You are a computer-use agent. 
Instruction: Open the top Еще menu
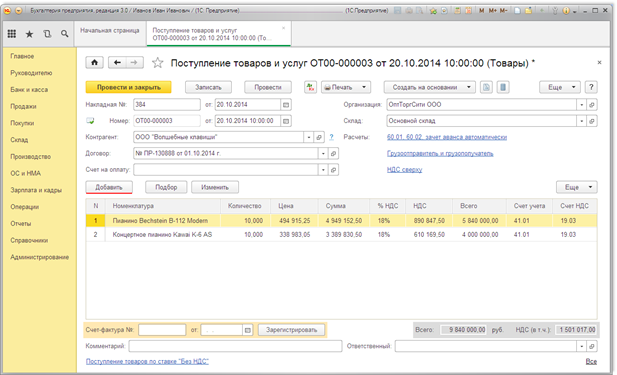(559, 87)
